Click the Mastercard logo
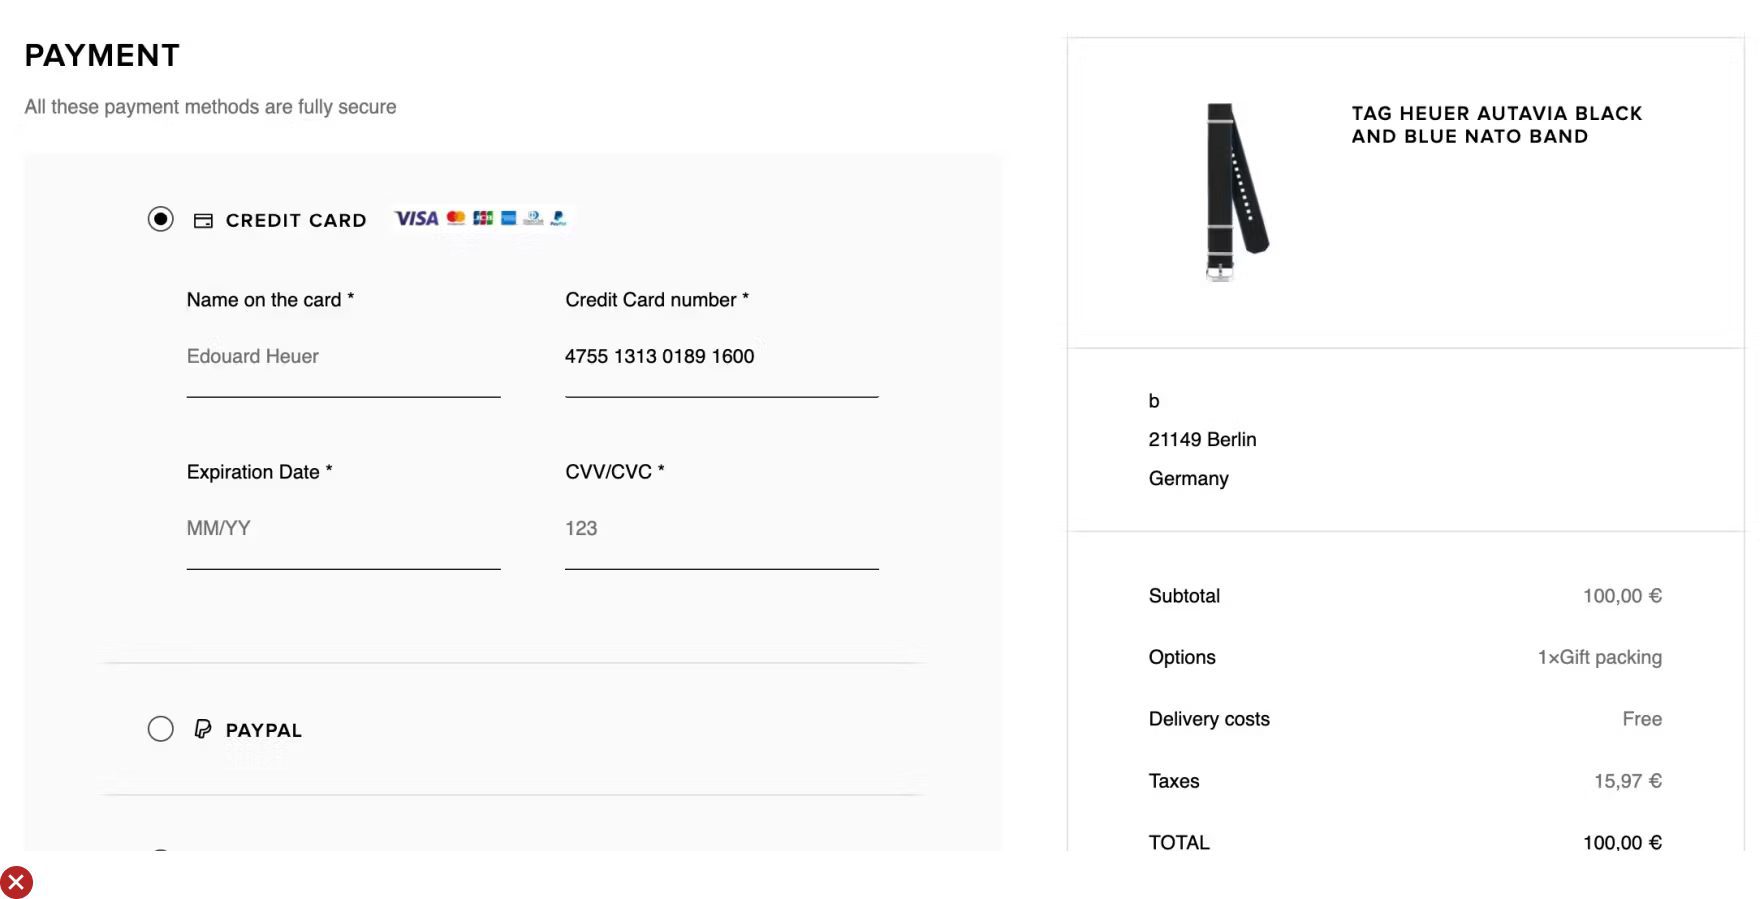Image resolution: width=1760 pixels, height=899 pixels. click(x=456, y=218)
